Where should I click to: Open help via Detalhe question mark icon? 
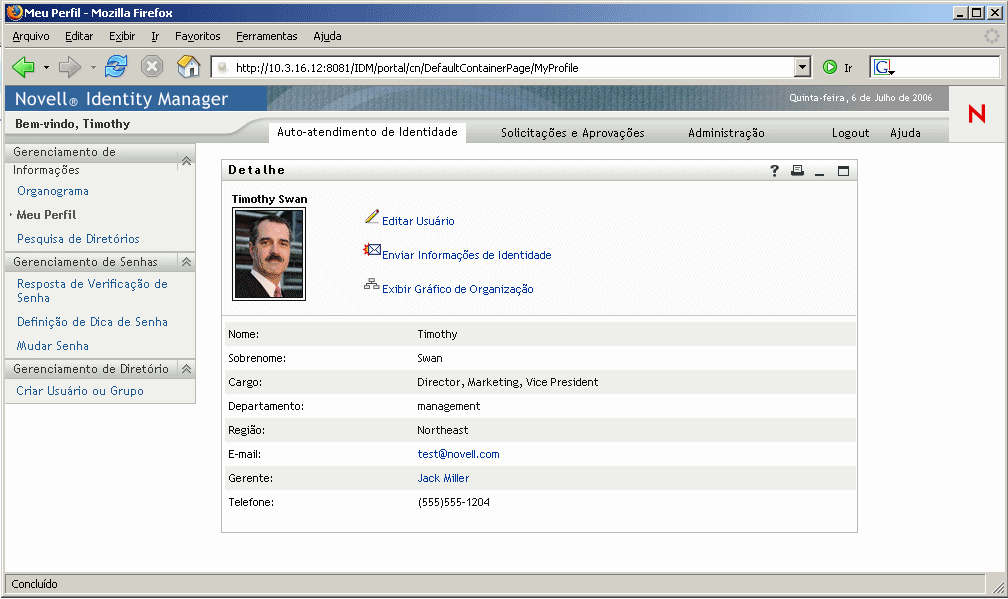(774, 171)
